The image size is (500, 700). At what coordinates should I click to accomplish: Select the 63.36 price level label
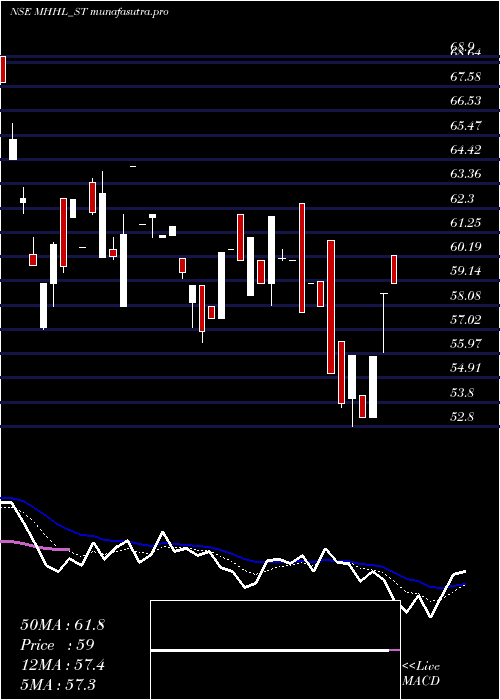pyautogui.click(x=466, y=174)
